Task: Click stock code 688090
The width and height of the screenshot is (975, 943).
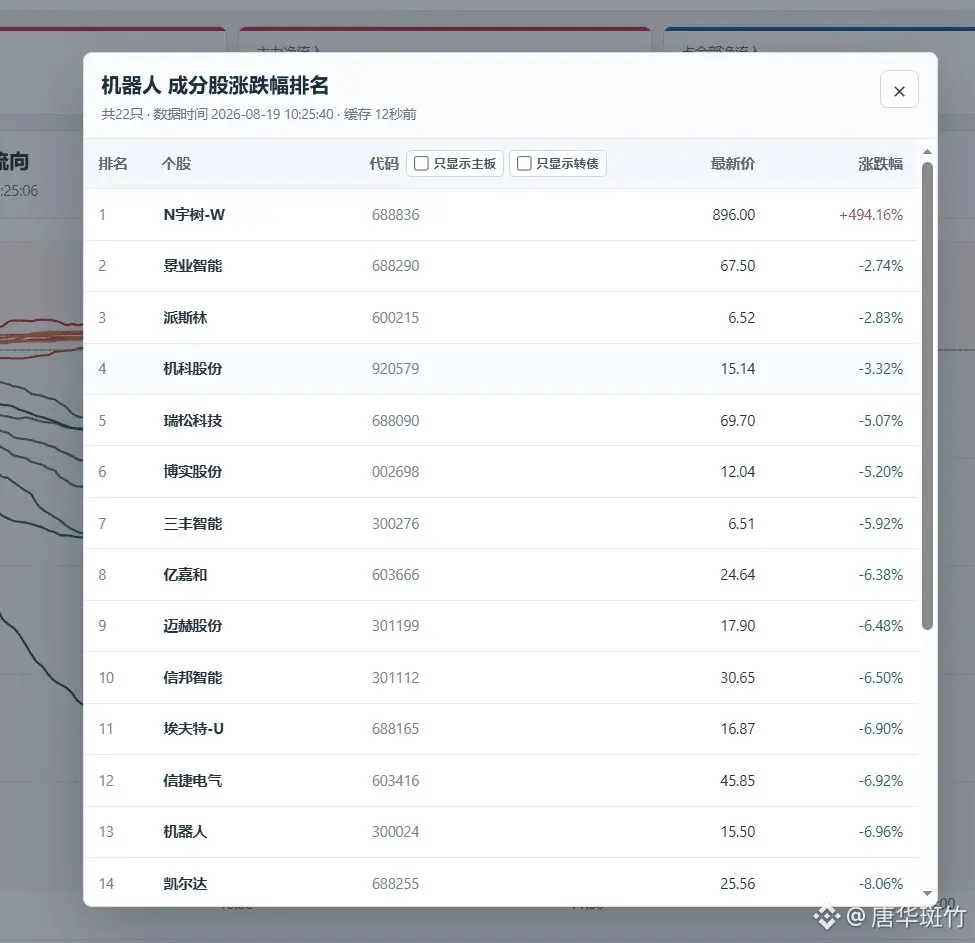Action: (395, 421)
